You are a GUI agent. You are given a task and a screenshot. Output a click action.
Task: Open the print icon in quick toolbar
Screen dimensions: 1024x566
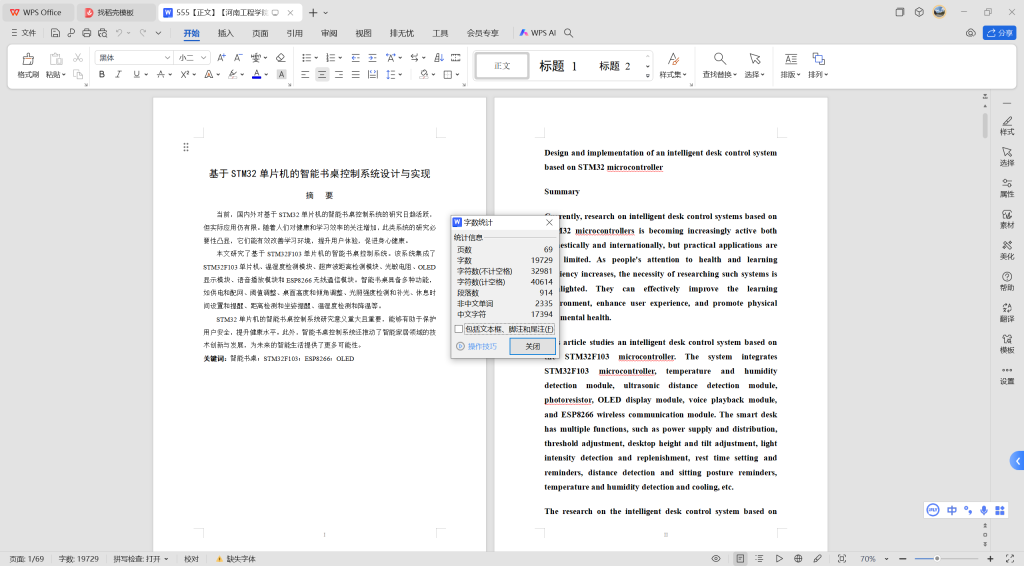pos(86,33)
